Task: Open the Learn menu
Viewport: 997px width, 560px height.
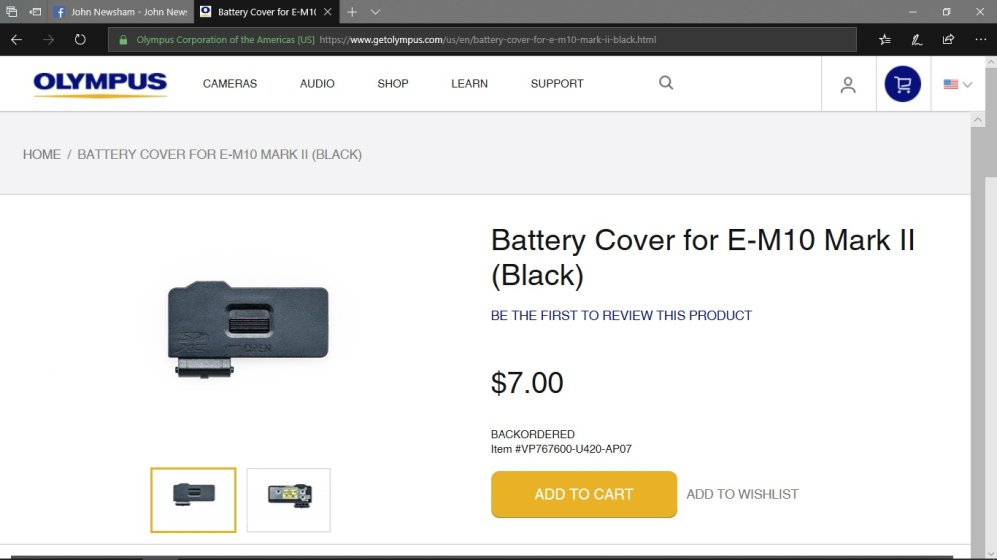Action: click(x=469, y=83)
